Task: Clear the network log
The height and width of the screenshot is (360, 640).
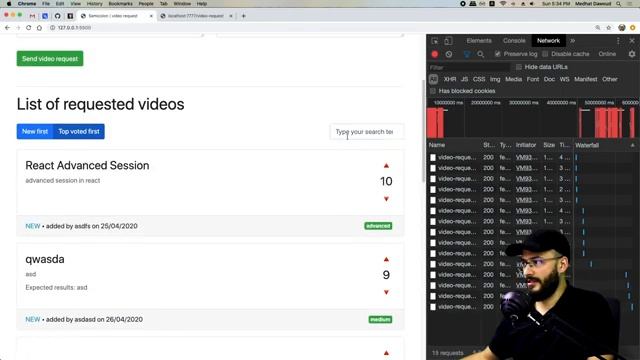Action: tap(449, 54)
